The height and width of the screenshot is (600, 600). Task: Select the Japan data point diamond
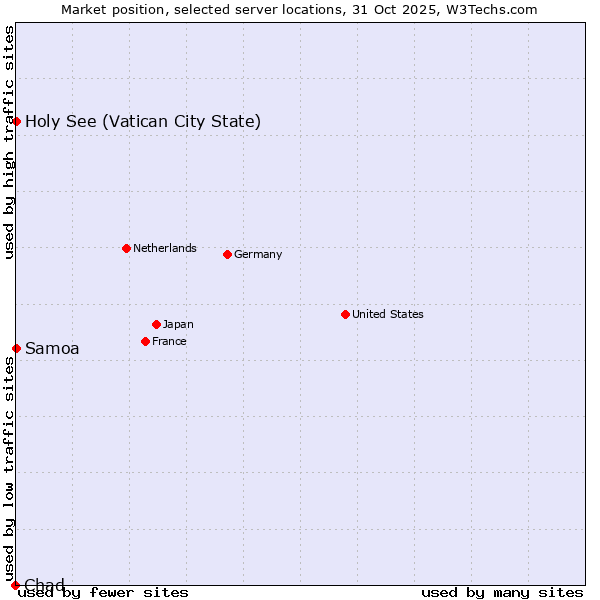(x=156, y=324)
